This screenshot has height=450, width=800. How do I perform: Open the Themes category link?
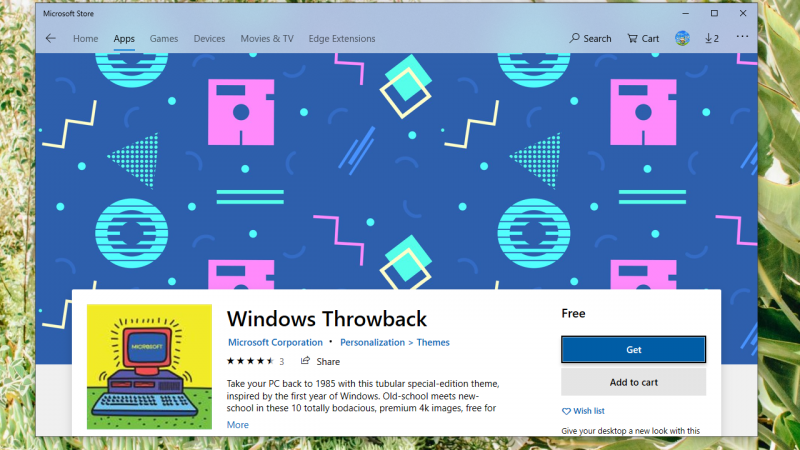click(433, 342)
